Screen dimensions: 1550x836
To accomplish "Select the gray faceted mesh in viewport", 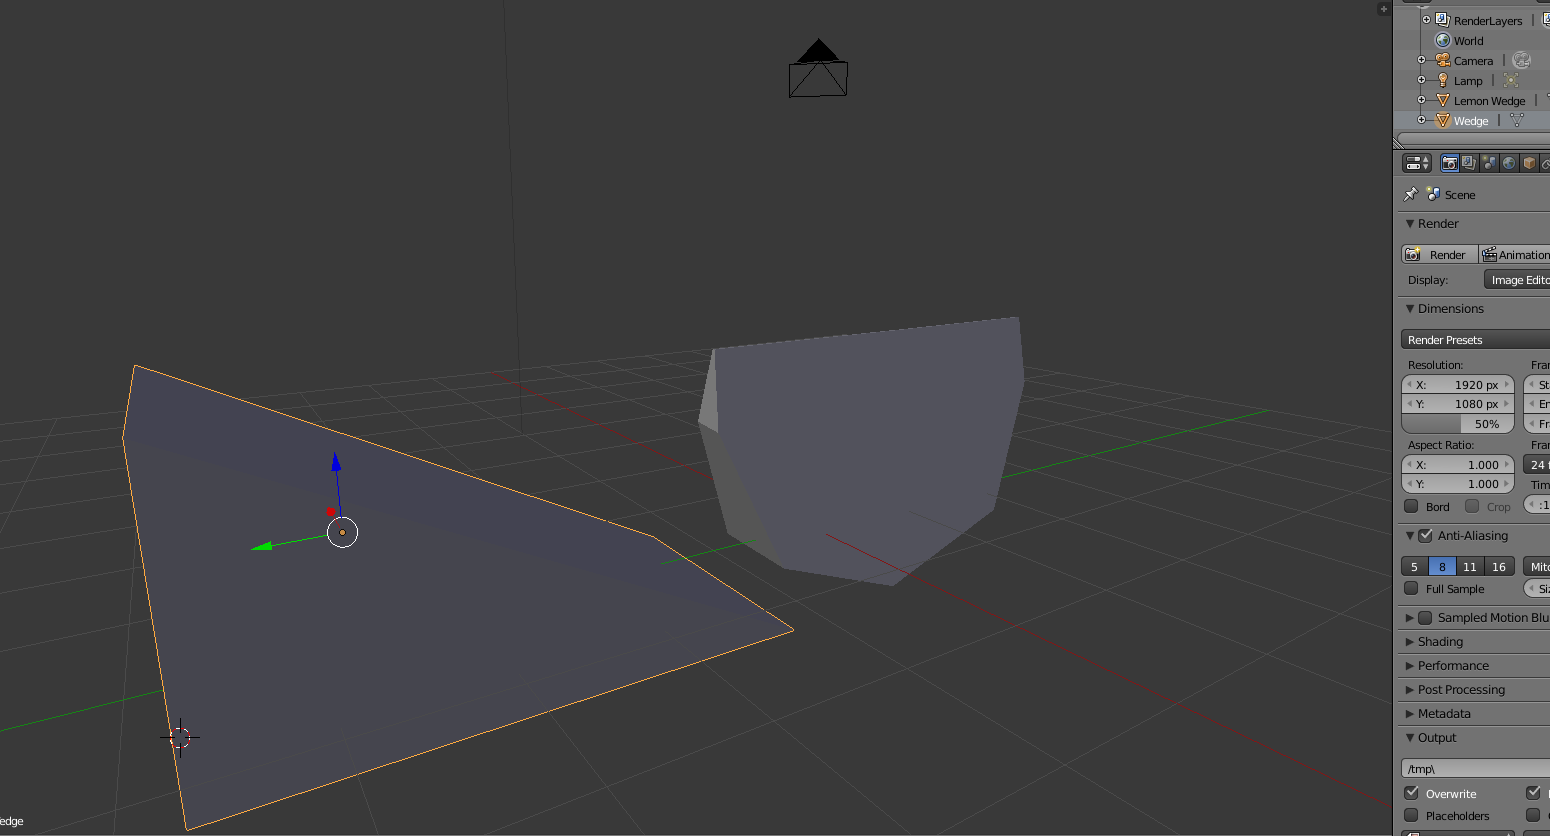I will pos(860,450).
